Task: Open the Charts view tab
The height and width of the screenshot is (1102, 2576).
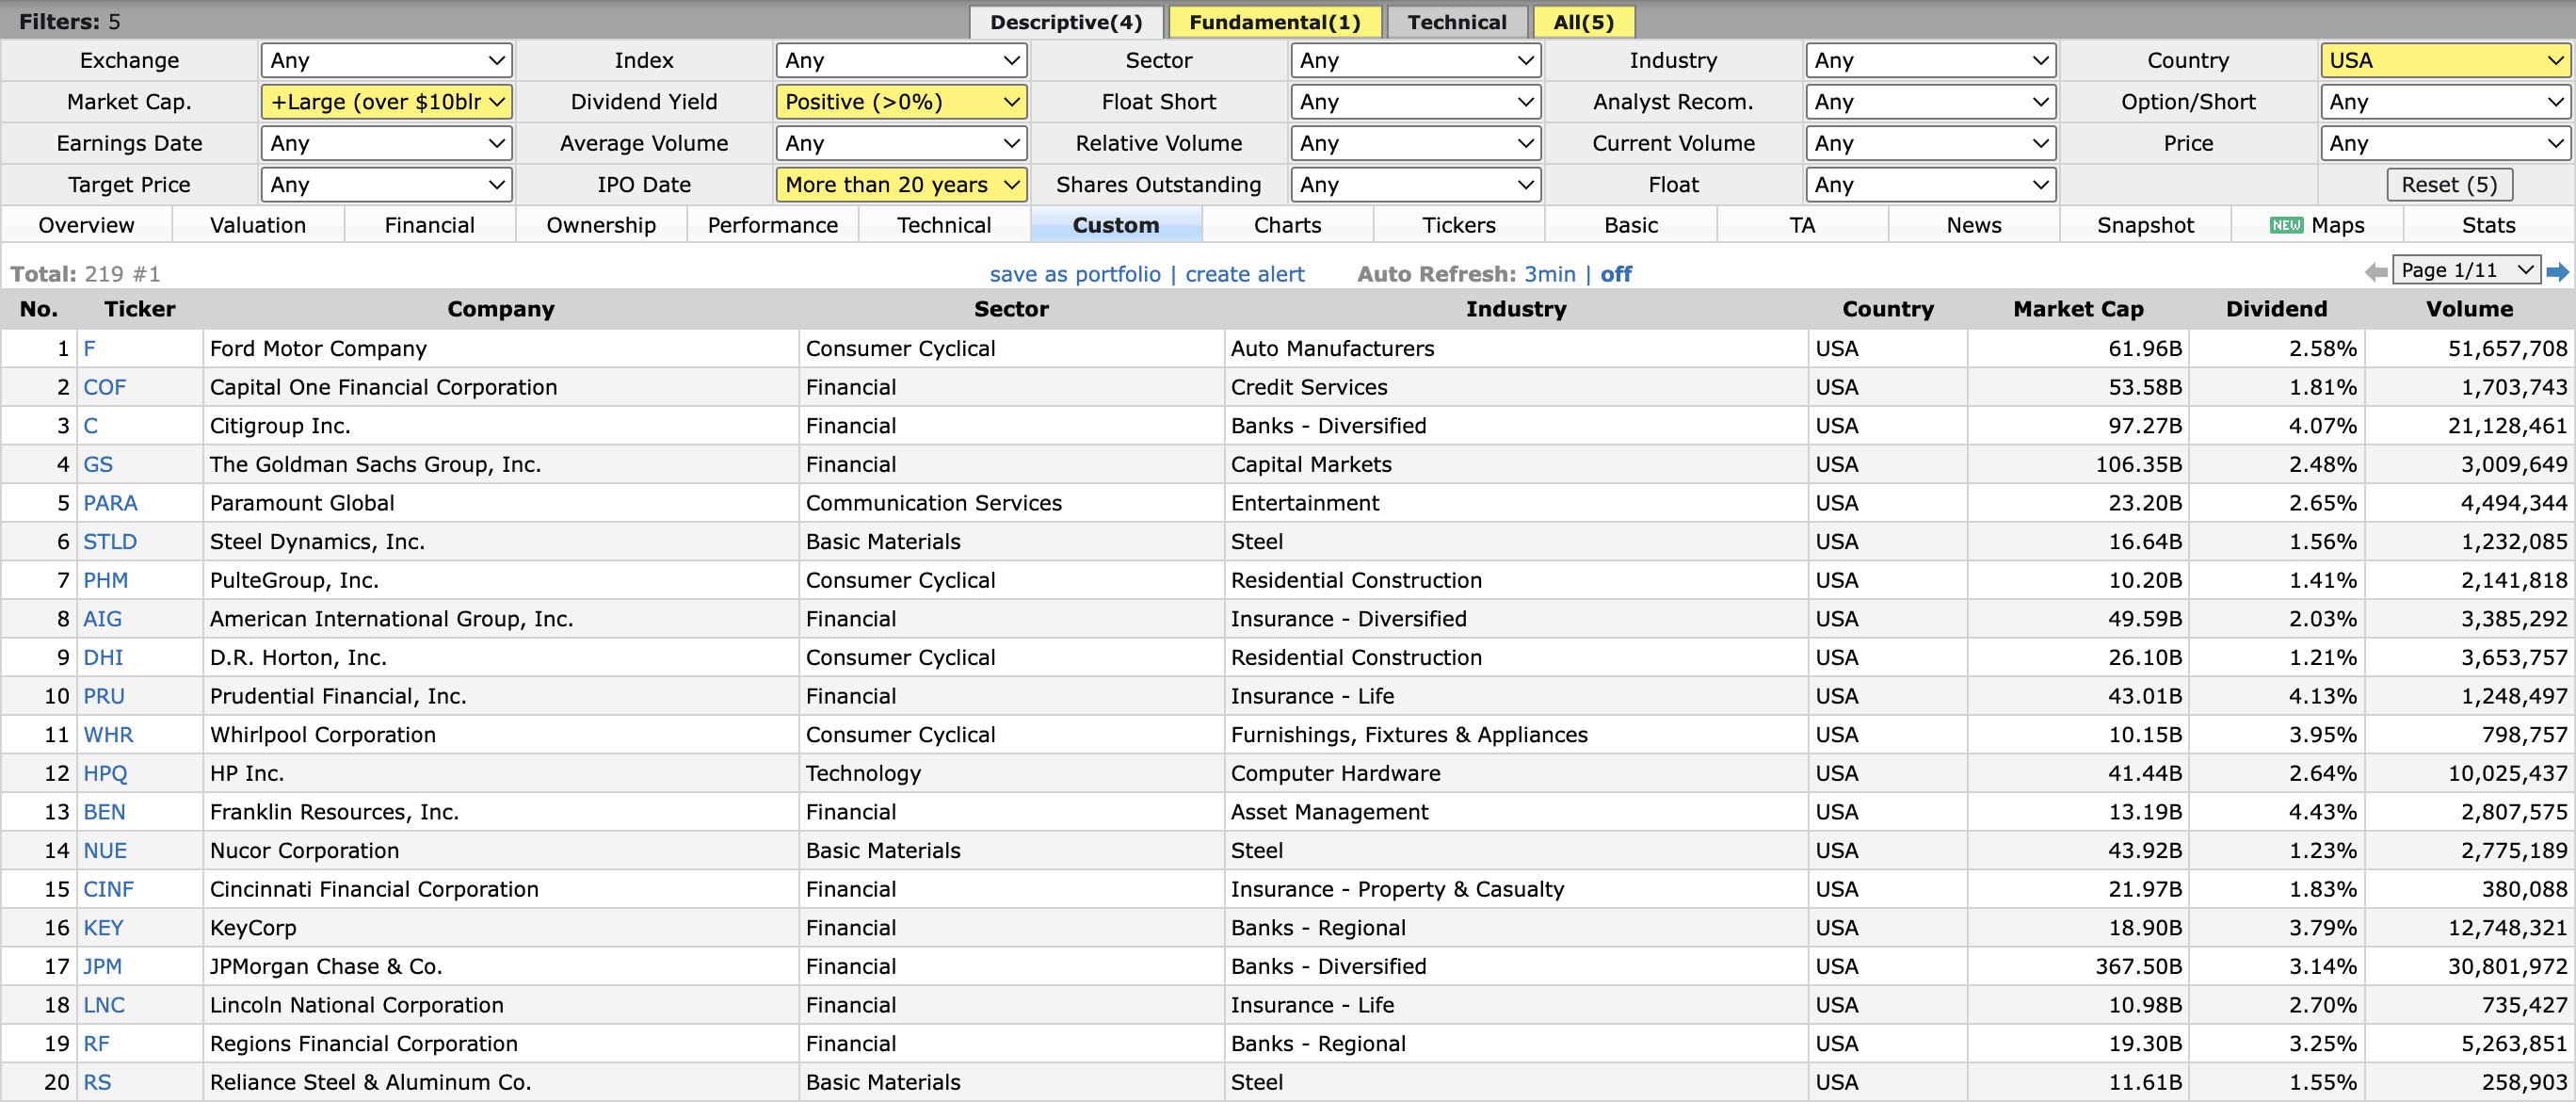Action: 1288,225
